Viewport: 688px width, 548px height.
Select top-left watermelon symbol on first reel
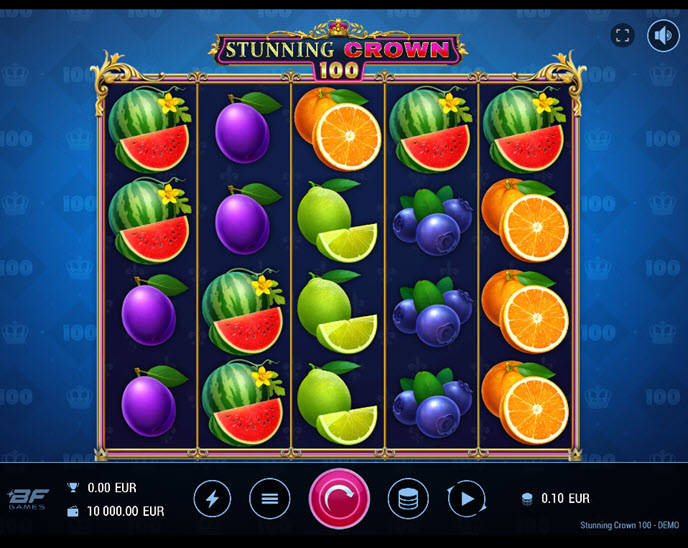tap(149, 129)
